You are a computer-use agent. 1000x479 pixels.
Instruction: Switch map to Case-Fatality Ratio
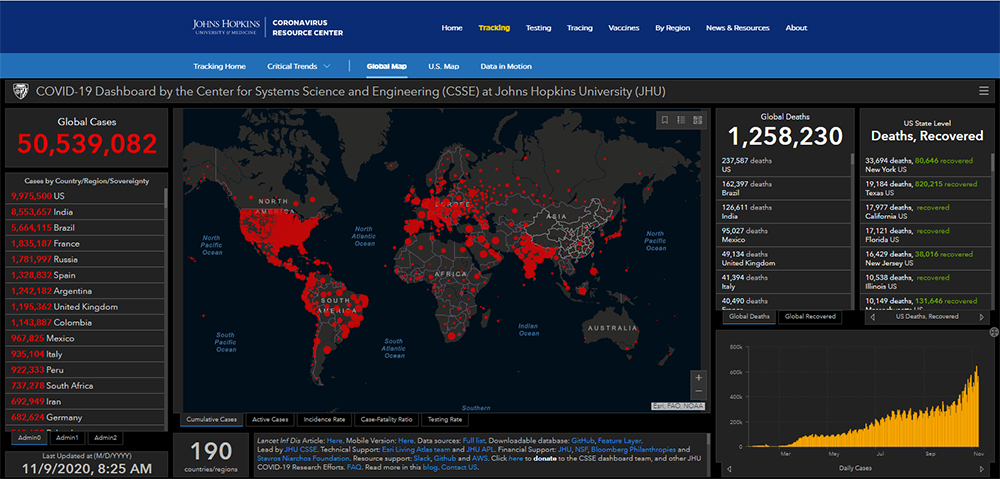pos(388,420)
